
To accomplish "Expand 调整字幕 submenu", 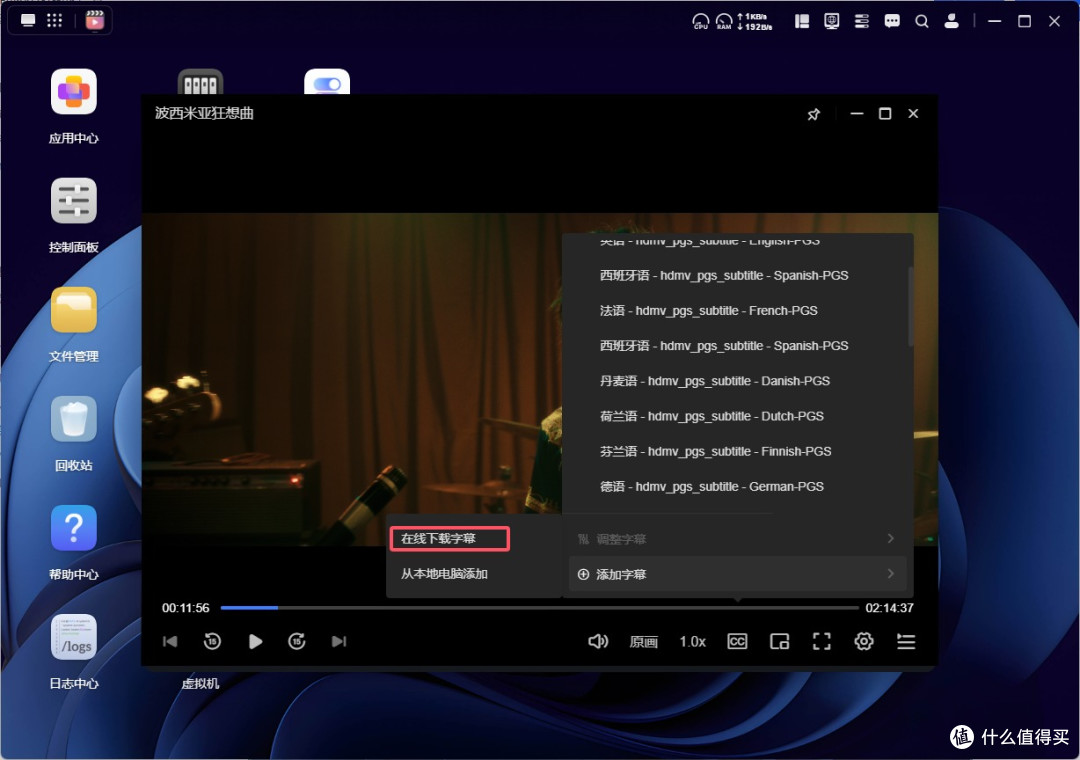I will (x=738, y=539).
